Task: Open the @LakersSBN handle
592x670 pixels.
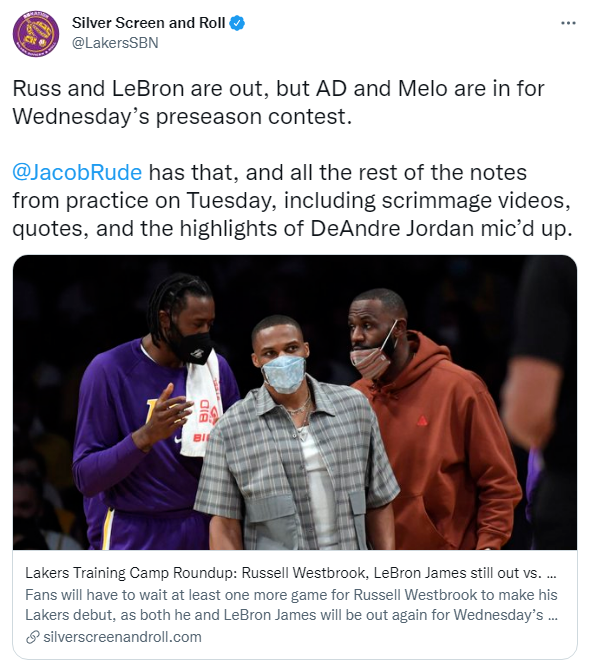Action: [x=115, y=43]
